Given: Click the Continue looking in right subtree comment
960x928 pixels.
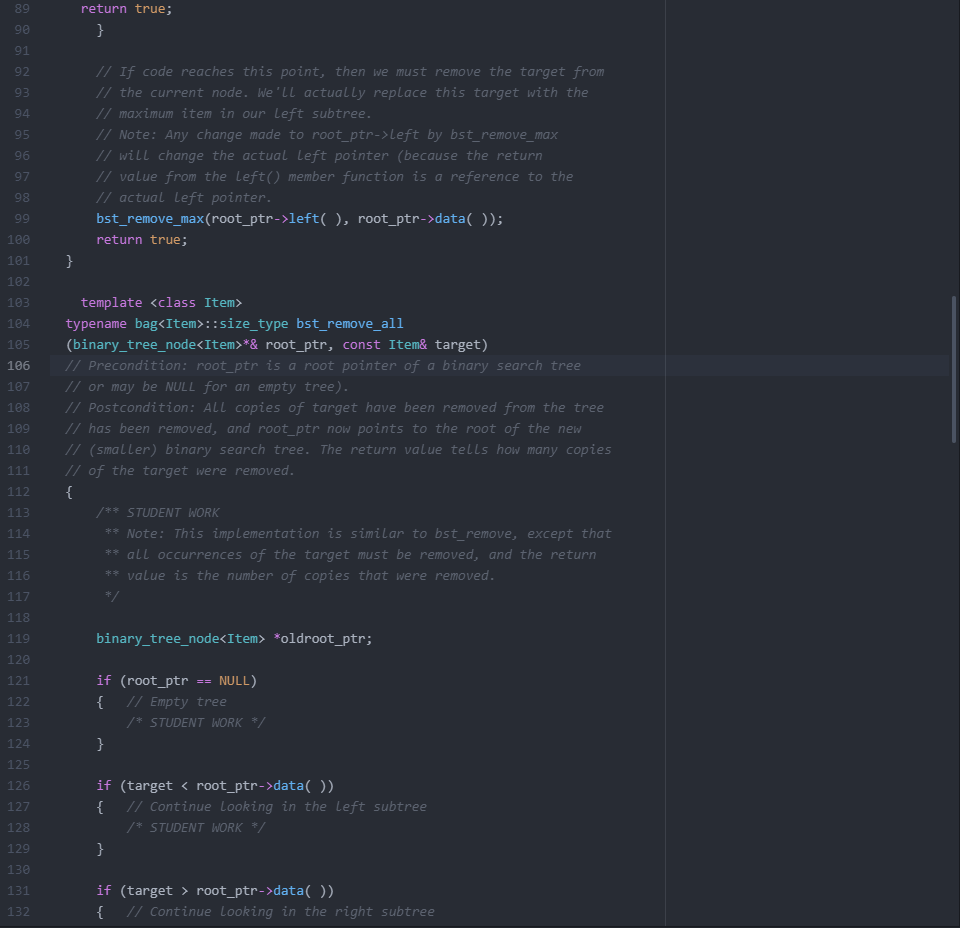Looking at the screenshot, I should 280,911.
